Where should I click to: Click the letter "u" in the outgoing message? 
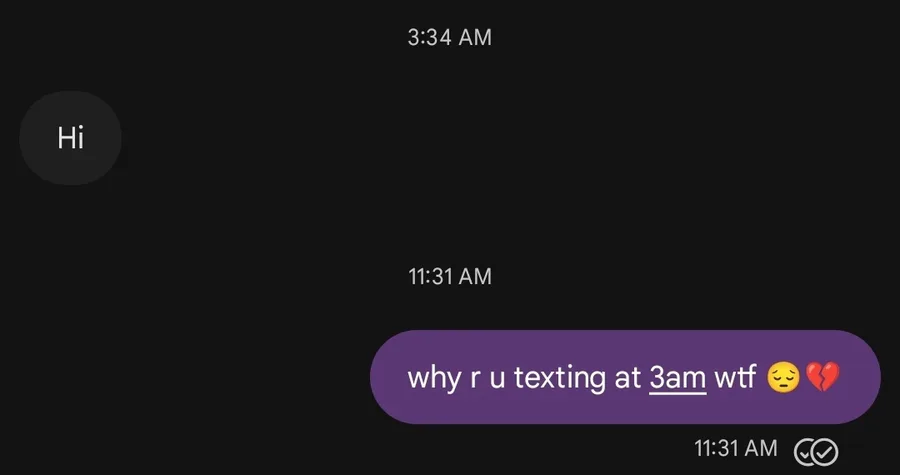[497, 381]
